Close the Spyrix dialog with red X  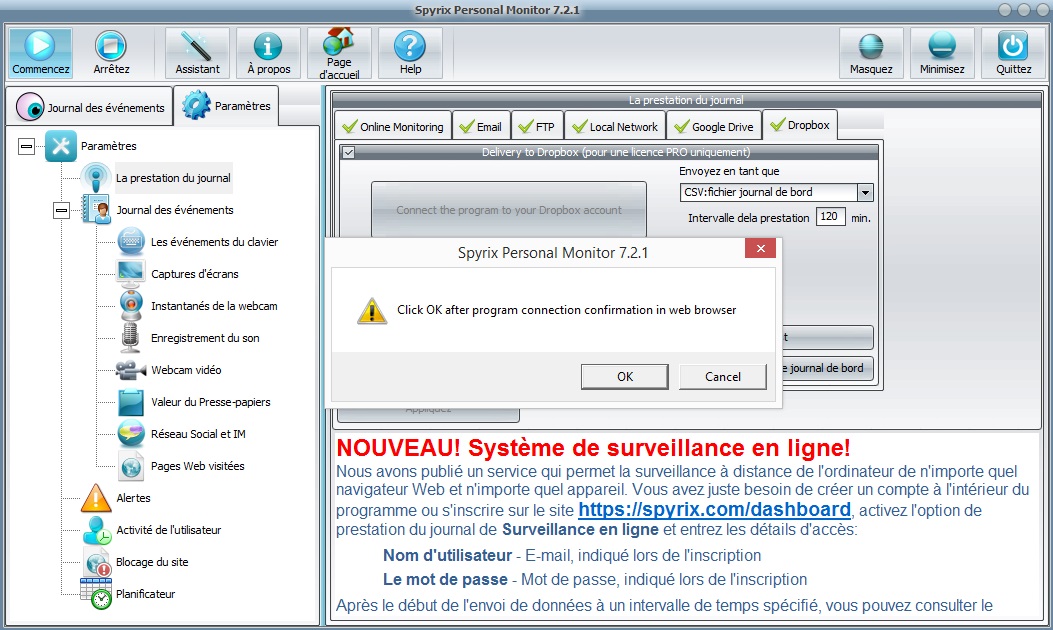760,249
